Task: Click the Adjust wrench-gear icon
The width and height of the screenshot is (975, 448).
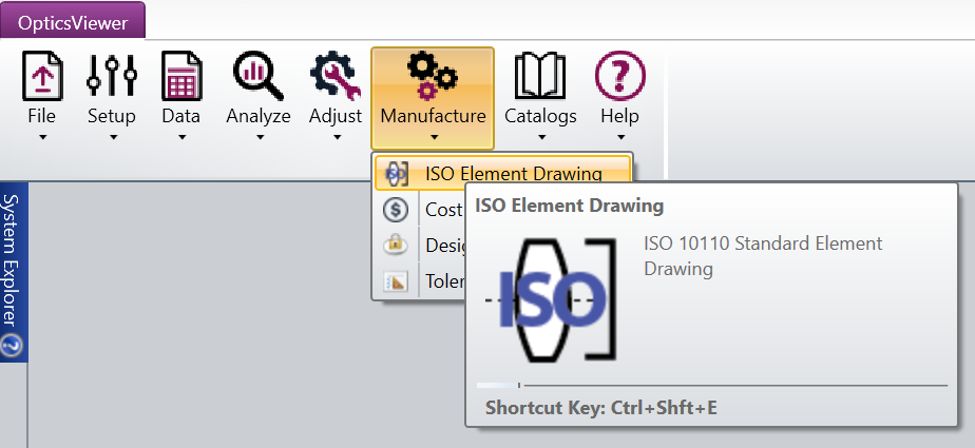Action: click(335, 76)
